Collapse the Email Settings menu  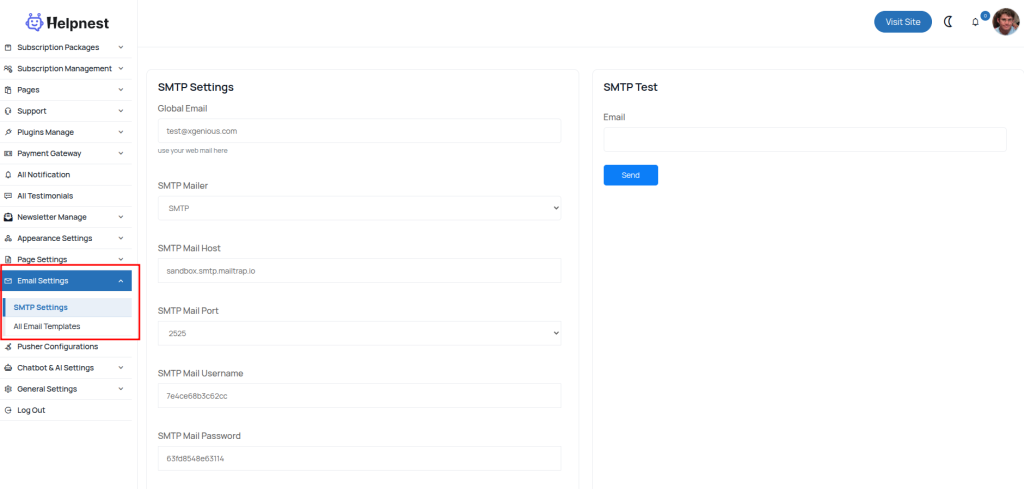(x=120, y=281)
